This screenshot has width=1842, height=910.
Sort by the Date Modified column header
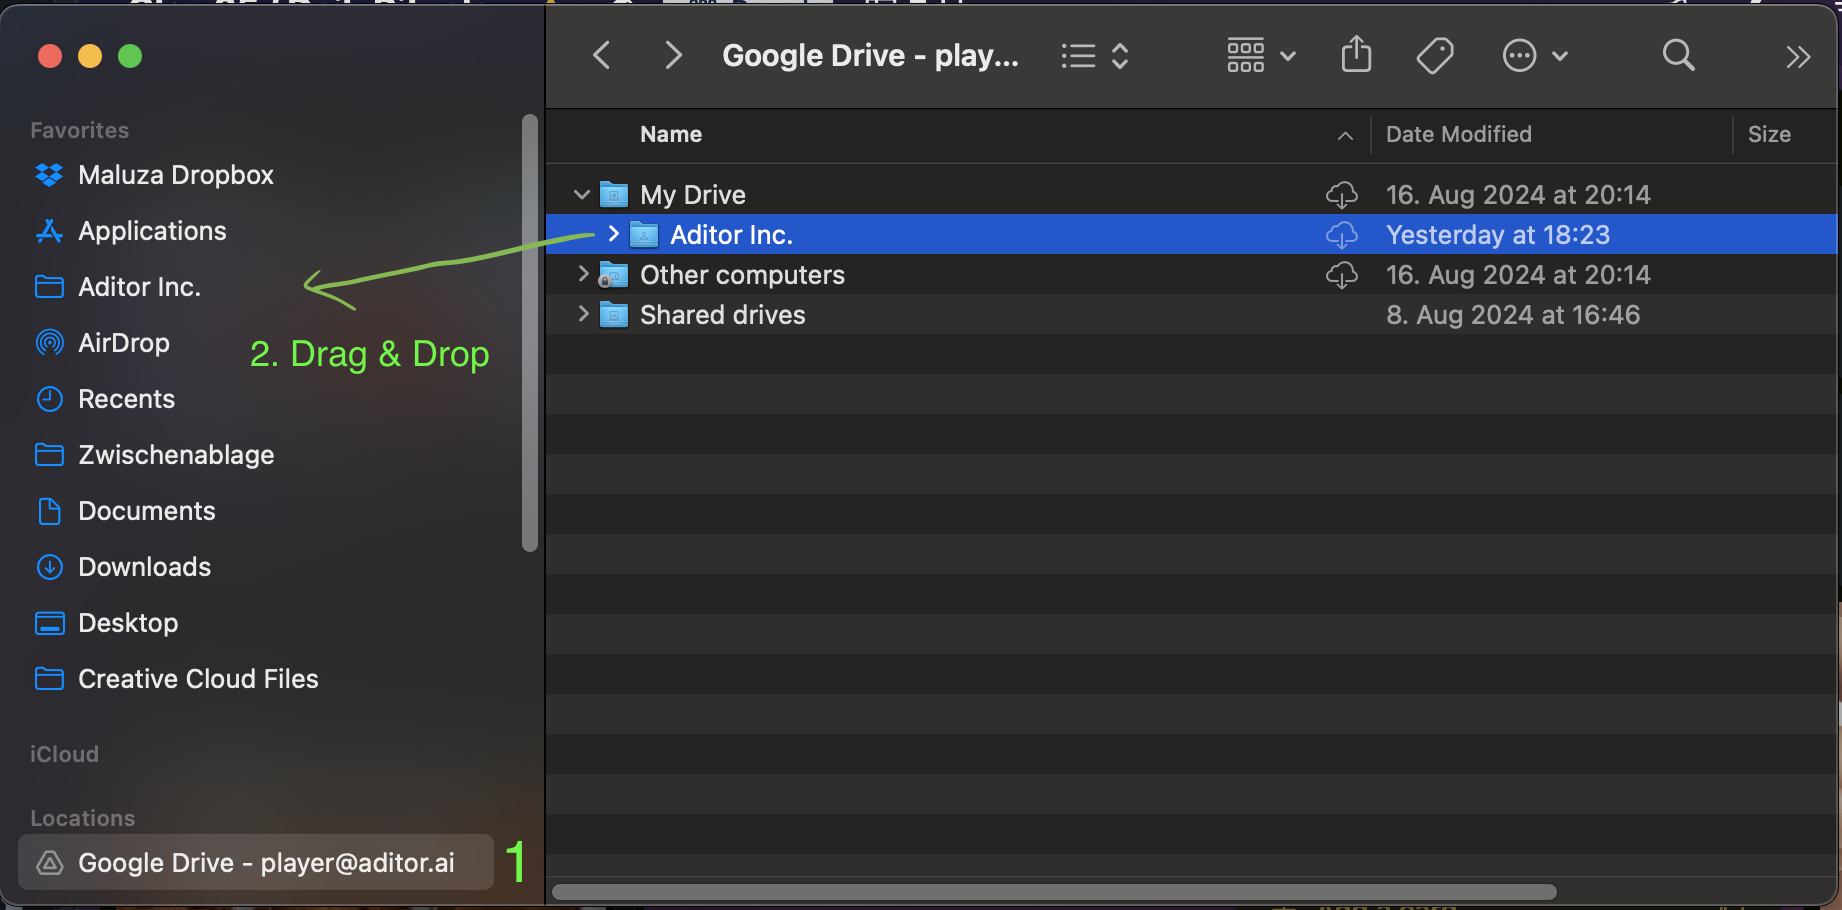pos(1458,134)
